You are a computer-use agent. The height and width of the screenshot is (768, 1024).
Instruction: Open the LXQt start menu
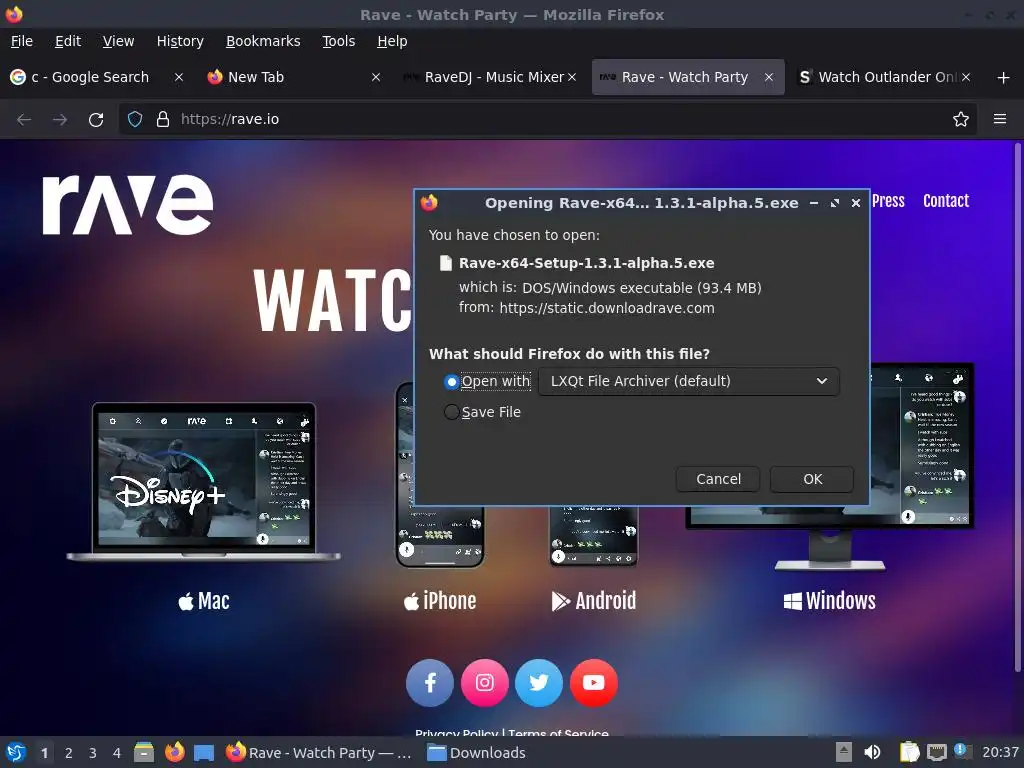pyautogui.click(x=16, y=753)
